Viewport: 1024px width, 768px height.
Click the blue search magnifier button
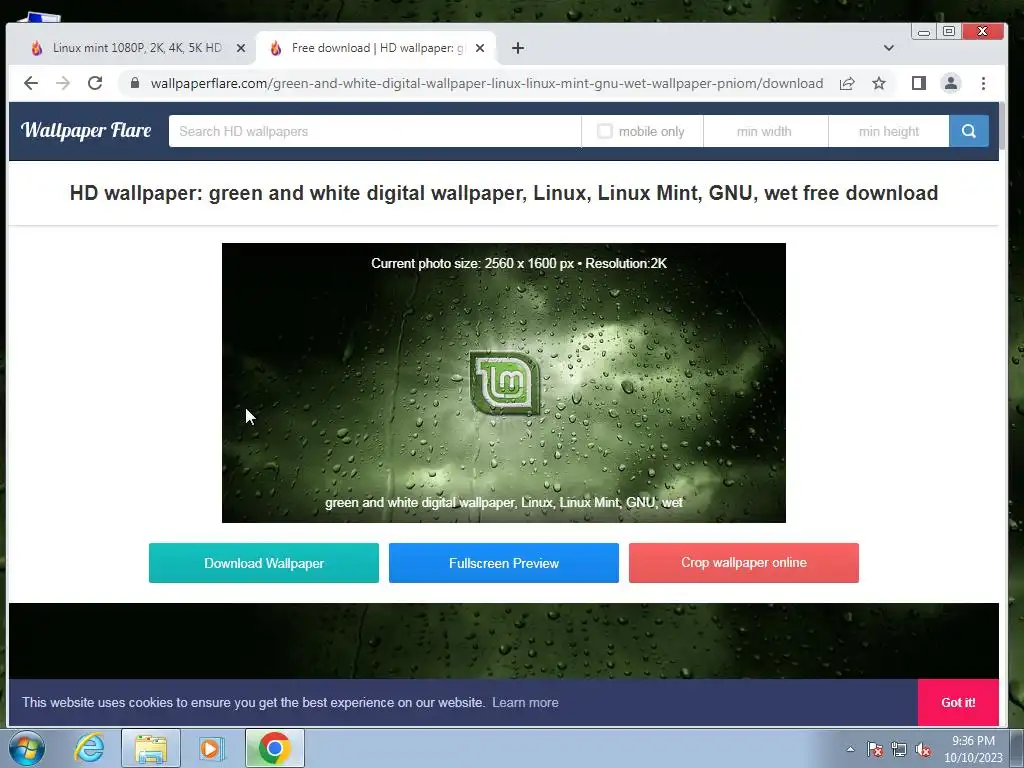point(968,131)
